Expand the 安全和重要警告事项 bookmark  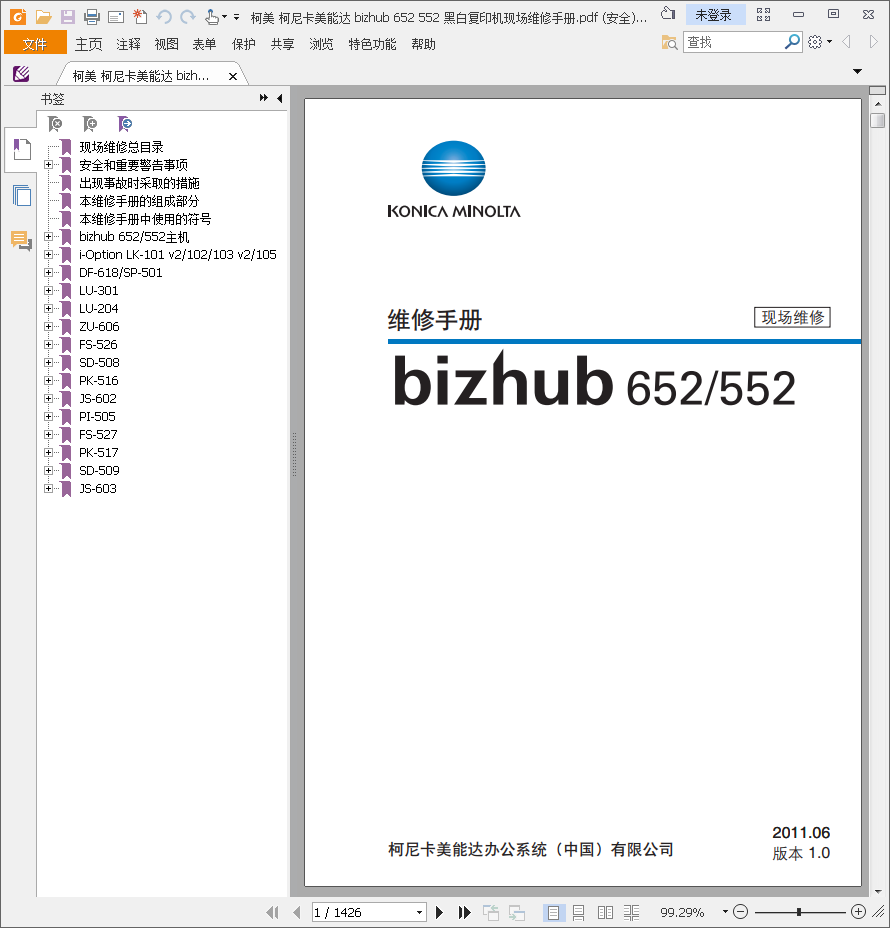point(49,165)
